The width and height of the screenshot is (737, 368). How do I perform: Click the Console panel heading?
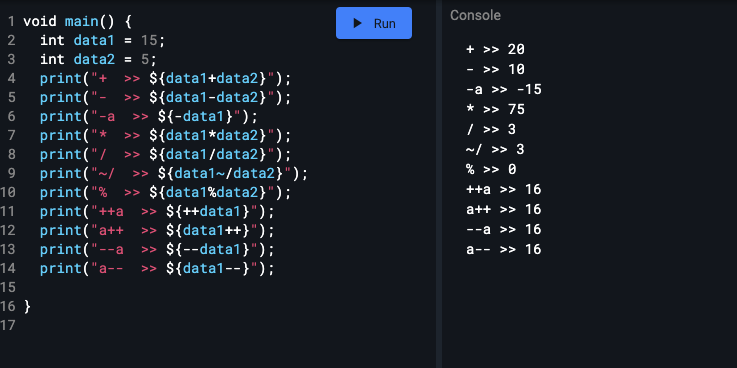coord(475,16)
